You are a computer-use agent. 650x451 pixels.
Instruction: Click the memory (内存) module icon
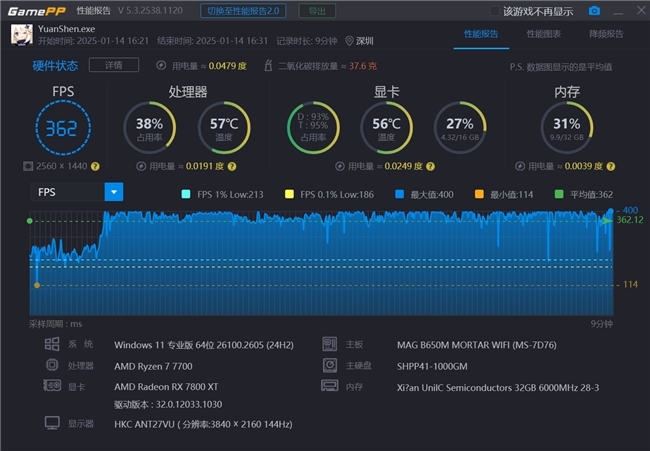click(x=330, y=386)
